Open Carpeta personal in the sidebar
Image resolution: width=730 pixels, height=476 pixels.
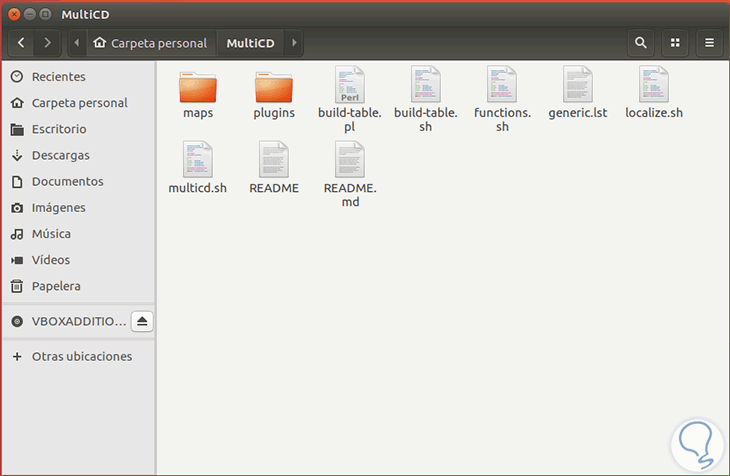[x=79, y=102]
